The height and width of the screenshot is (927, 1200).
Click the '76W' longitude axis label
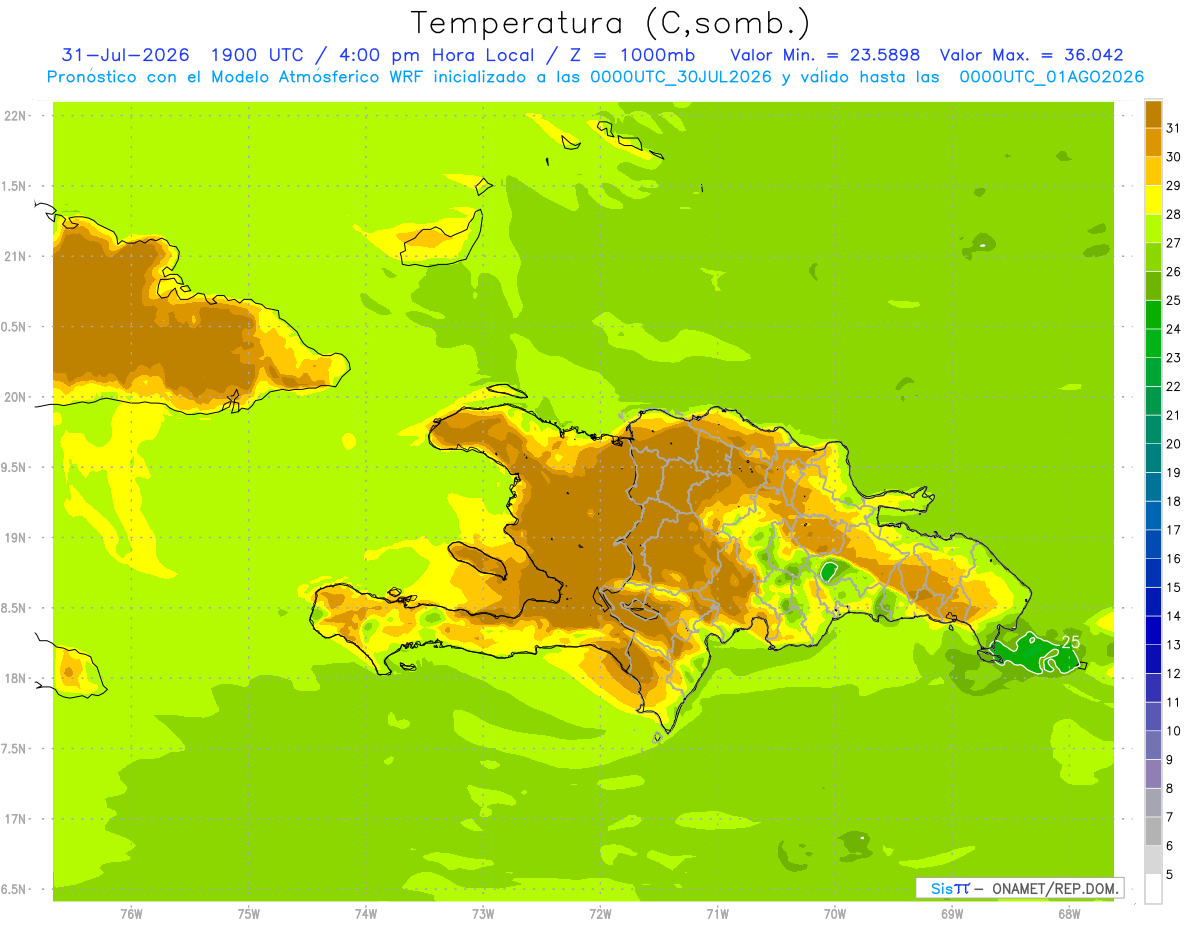(x=131, y=914)
